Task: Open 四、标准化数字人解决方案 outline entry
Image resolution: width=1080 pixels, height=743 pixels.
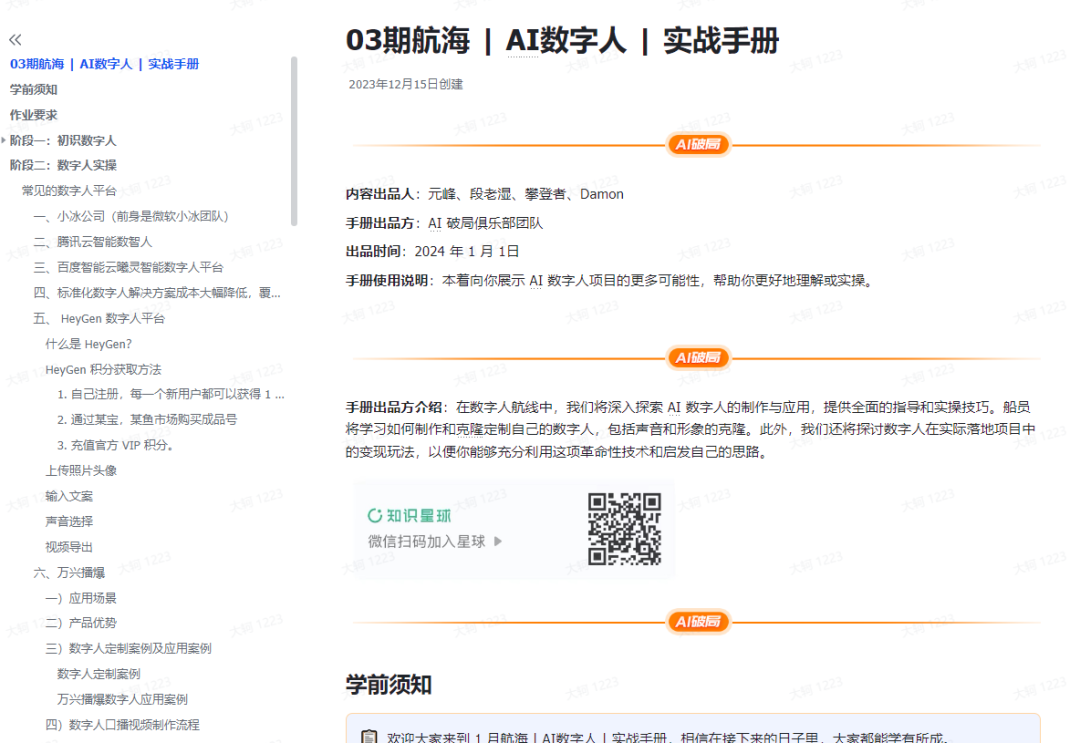Action: coord(157,293)
